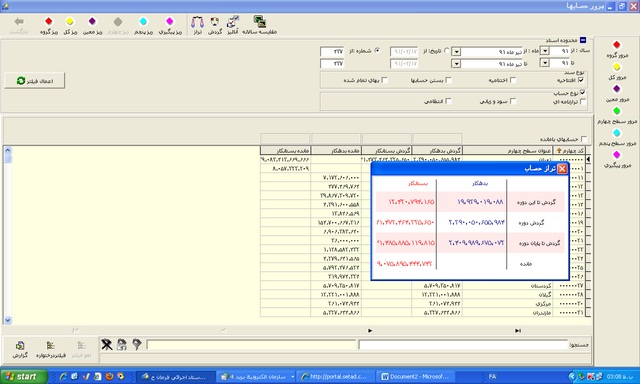Click the last record navigation arrow

518,331
